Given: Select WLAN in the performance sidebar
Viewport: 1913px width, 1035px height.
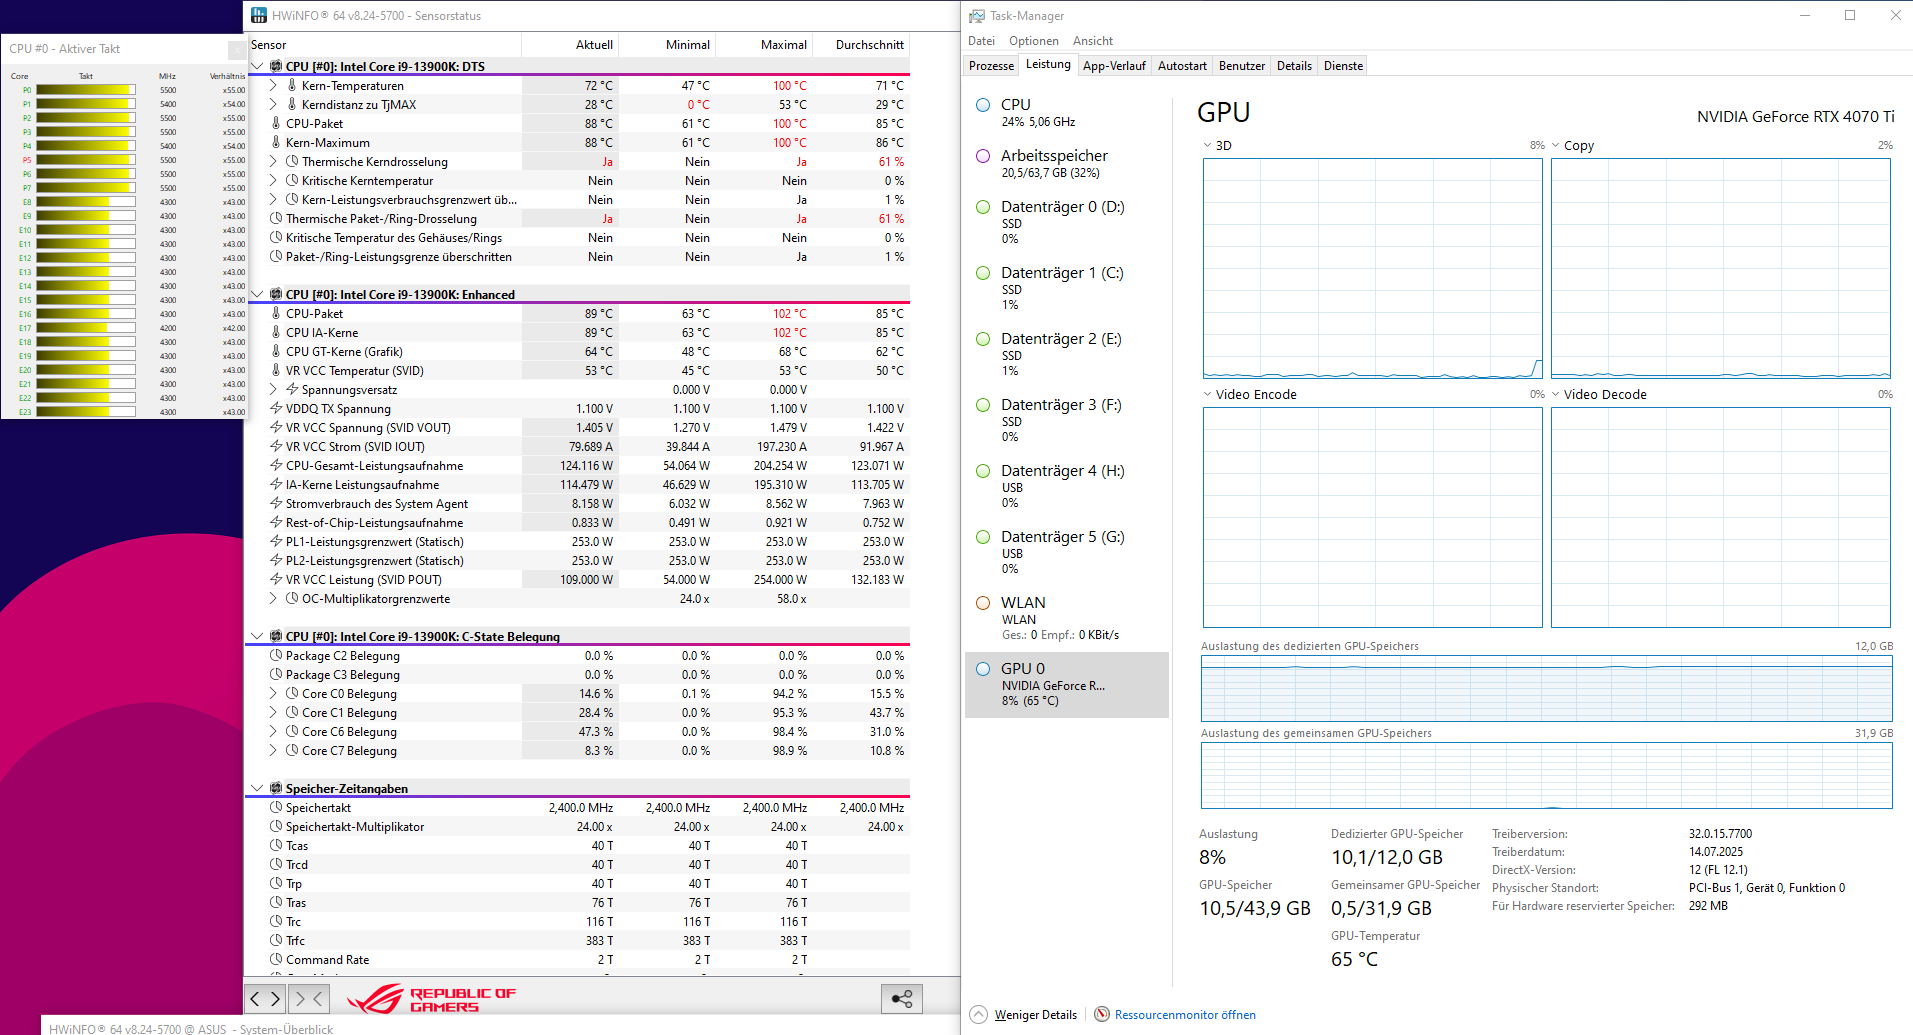Looking at the screenshot, I should [x=1066, y=618].
